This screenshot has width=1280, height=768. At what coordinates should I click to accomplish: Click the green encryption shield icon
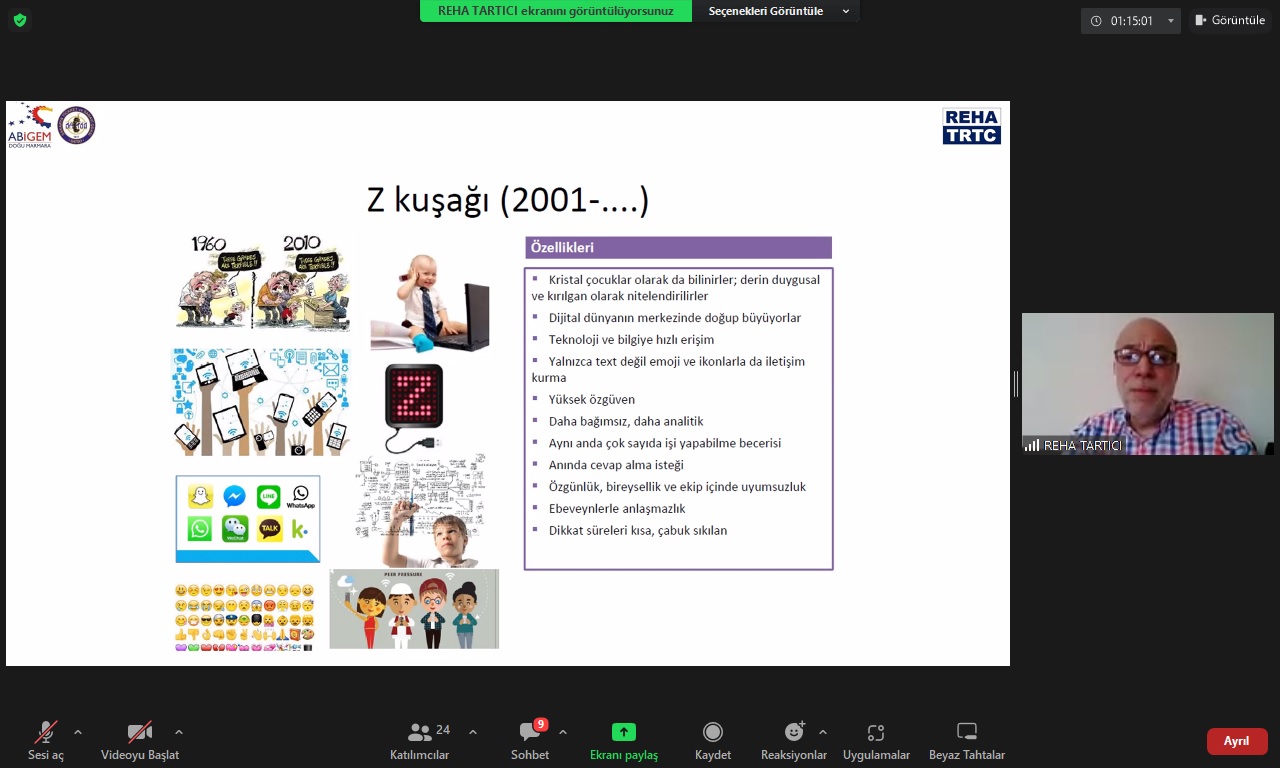[20, 20]
